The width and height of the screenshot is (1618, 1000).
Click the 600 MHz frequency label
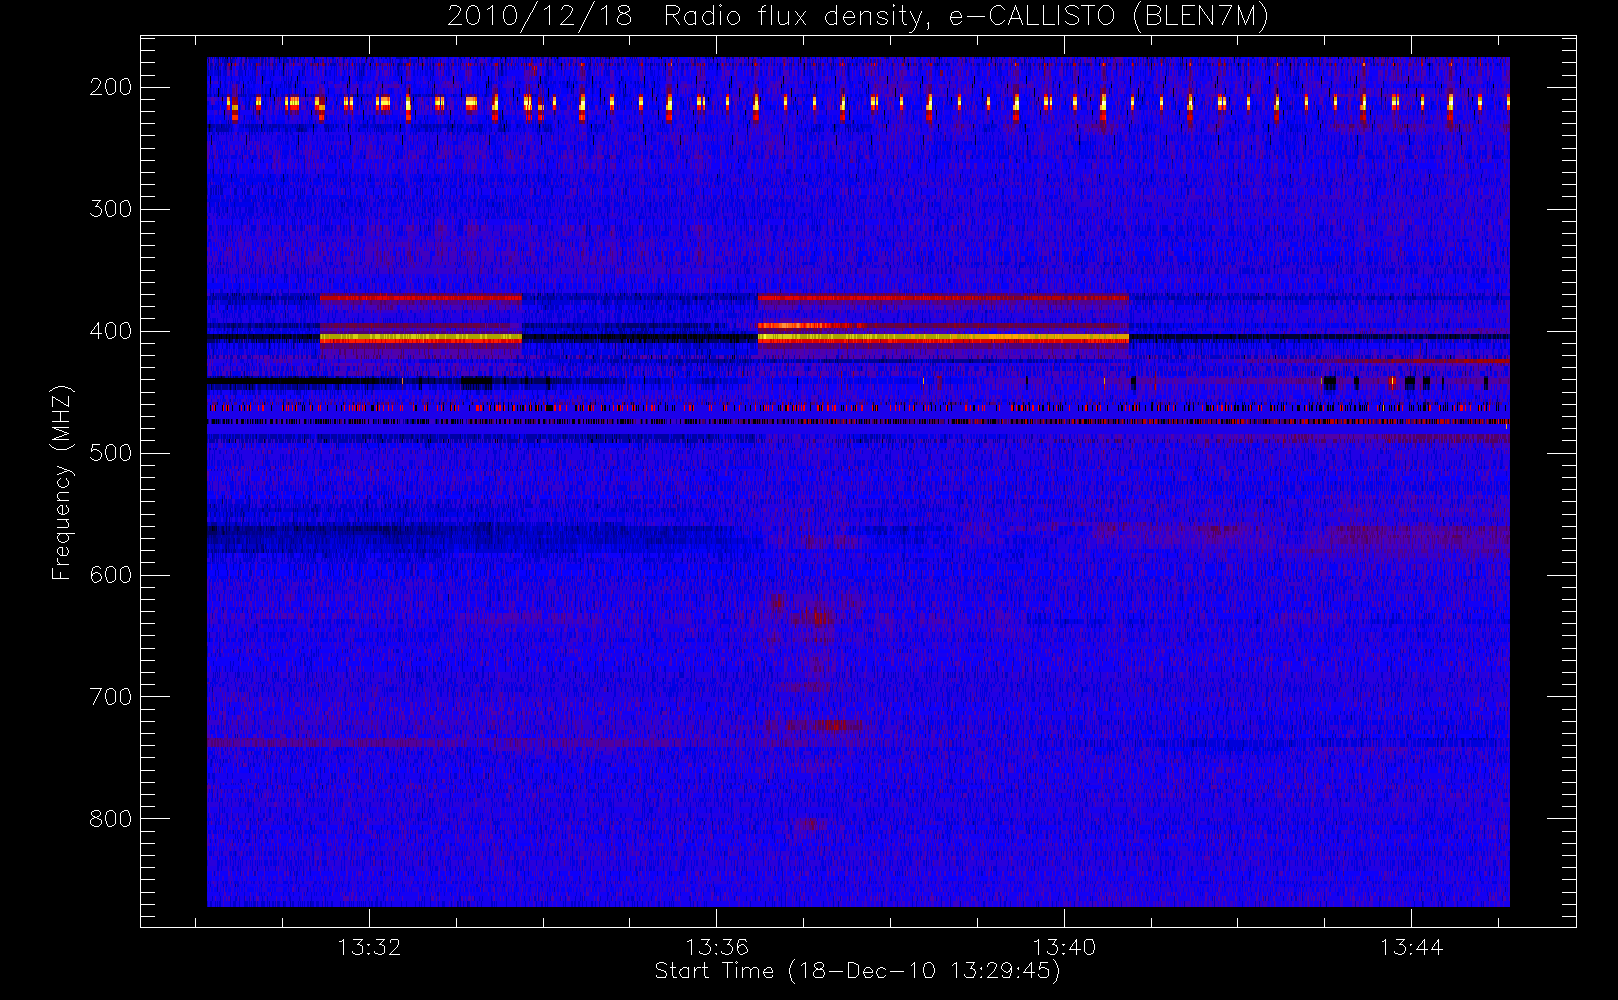pyautogui.click(x=110, y=575)
